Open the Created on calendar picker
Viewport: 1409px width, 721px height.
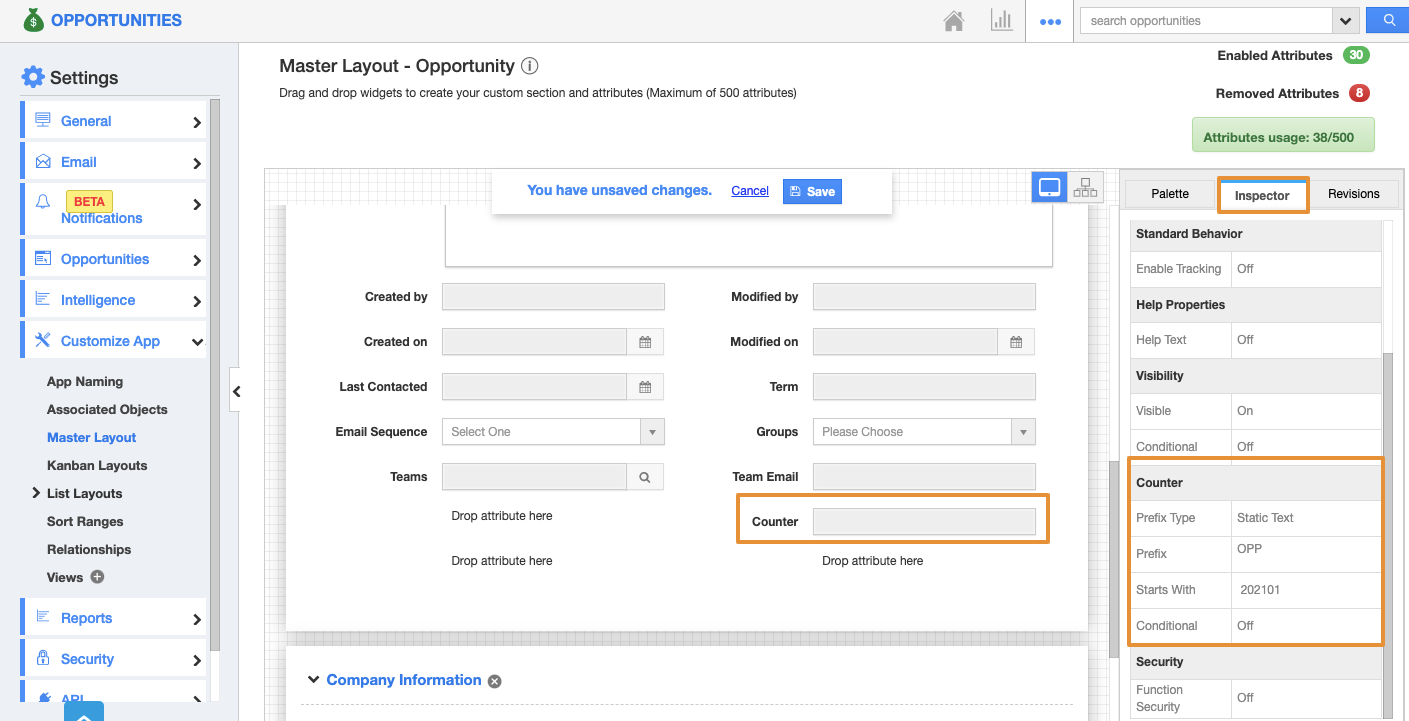[645, 342]
